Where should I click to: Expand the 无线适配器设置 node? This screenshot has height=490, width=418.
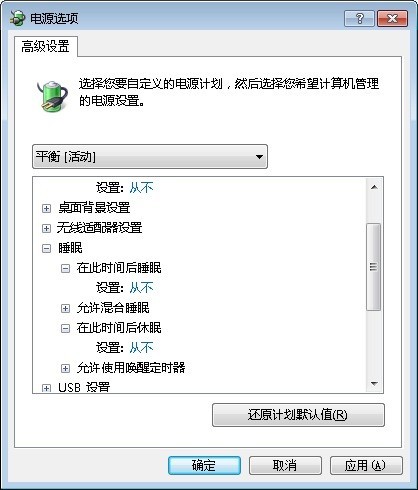46,229
